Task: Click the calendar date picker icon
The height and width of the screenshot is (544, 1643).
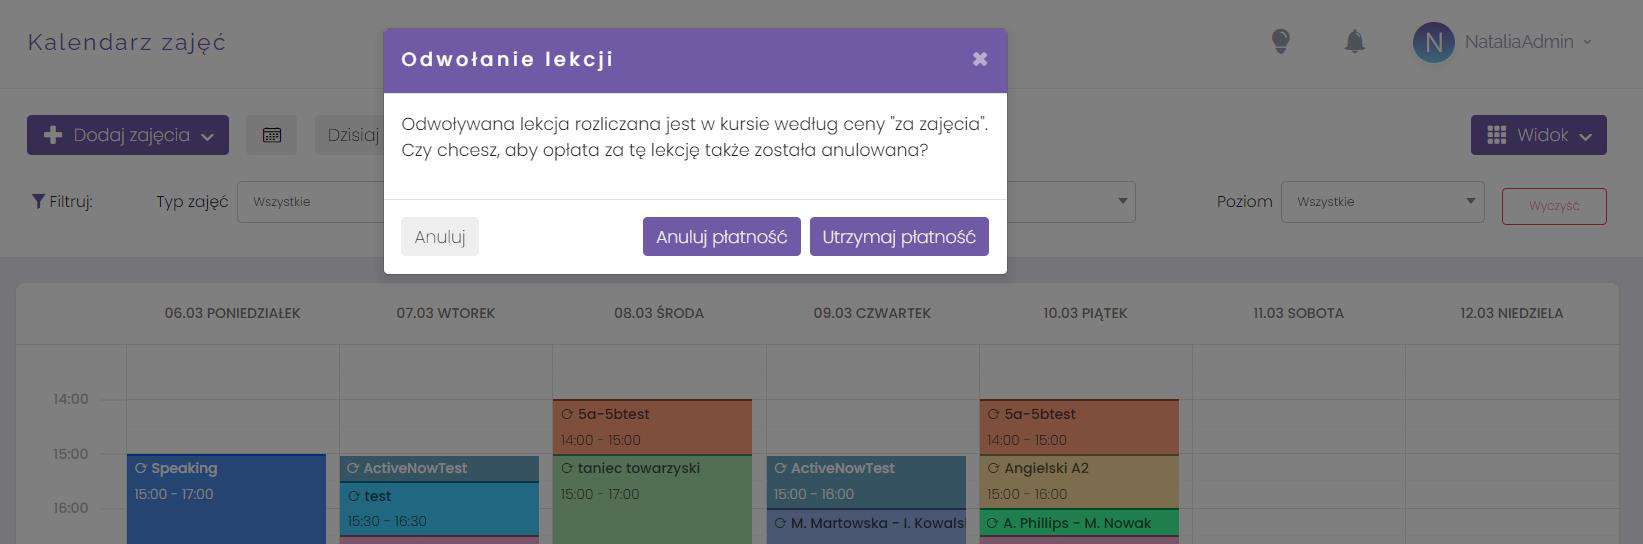Action: tap(272, 135)
